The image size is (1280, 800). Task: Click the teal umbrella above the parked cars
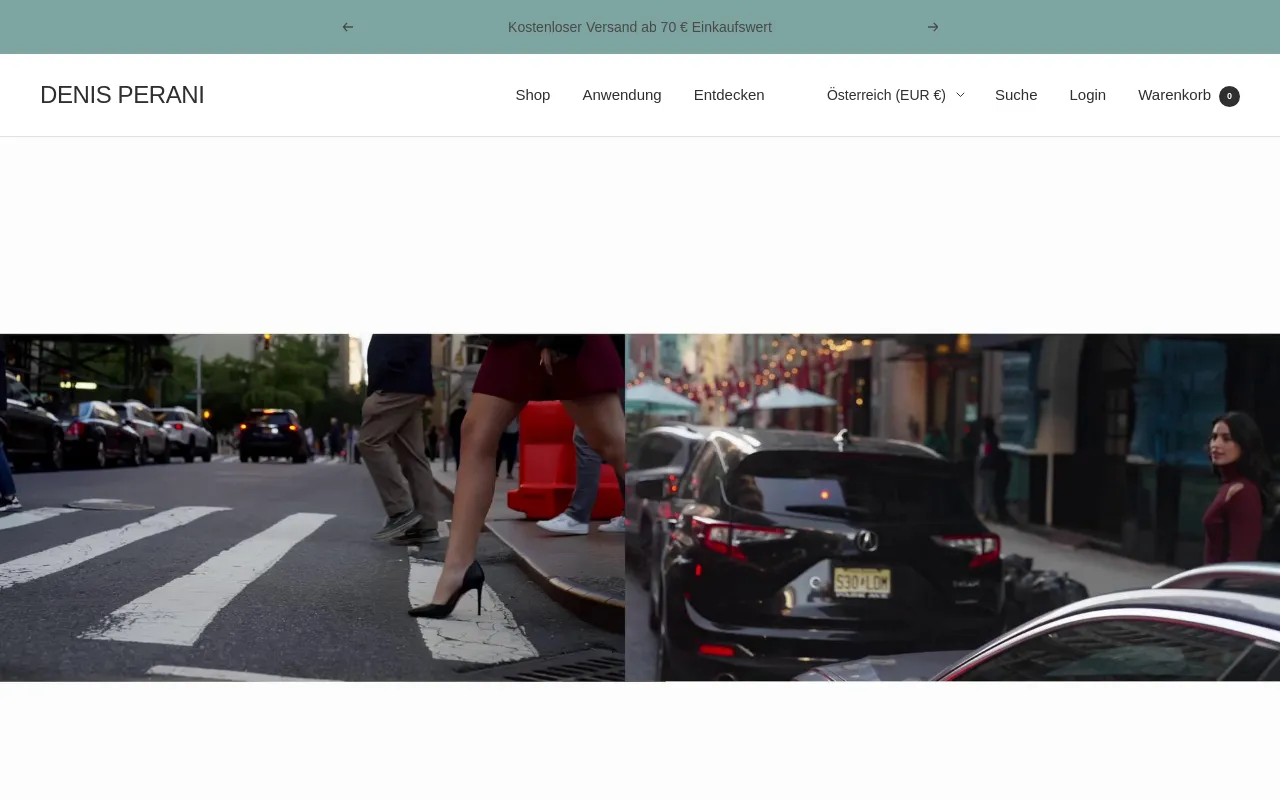662,396
